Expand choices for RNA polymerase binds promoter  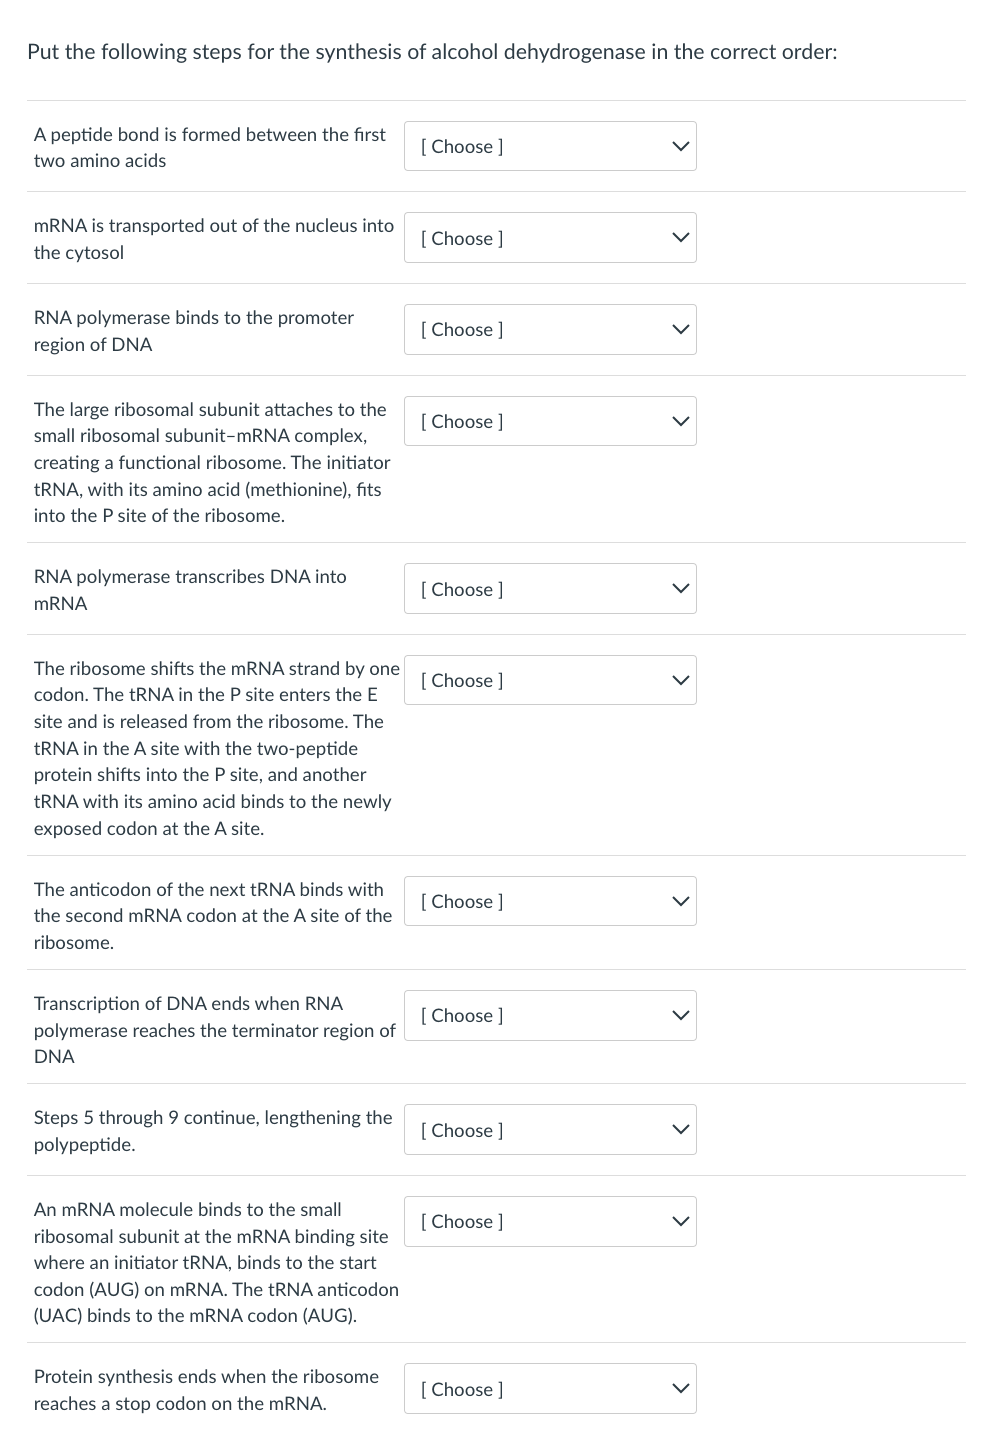[549, 330]
